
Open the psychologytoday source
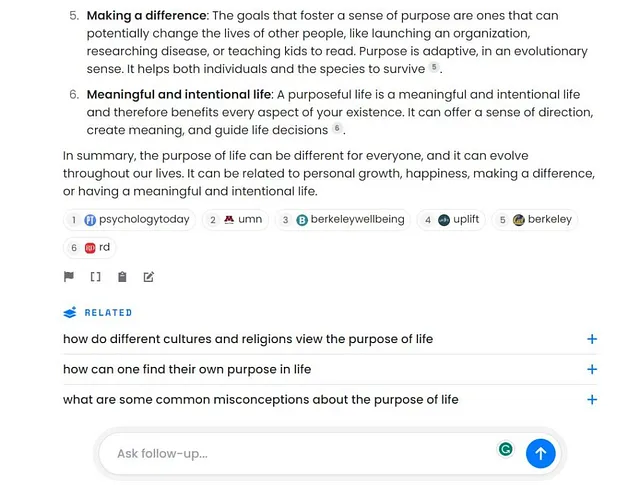[x=129, y=220]
